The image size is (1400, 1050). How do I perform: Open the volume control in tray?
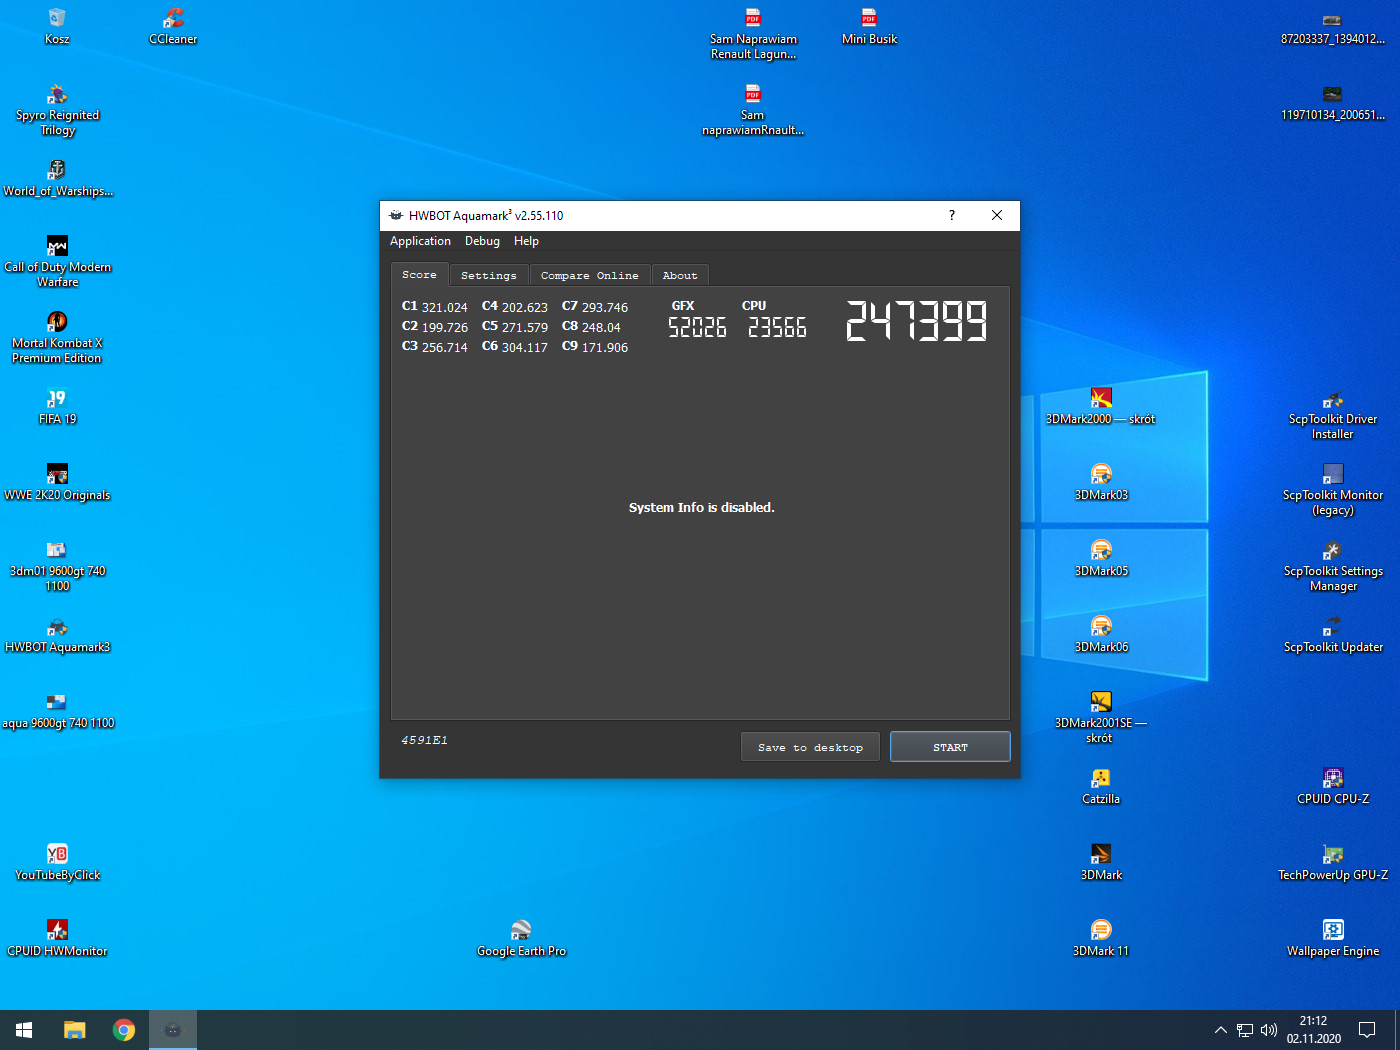[x=1269, y=1030]
